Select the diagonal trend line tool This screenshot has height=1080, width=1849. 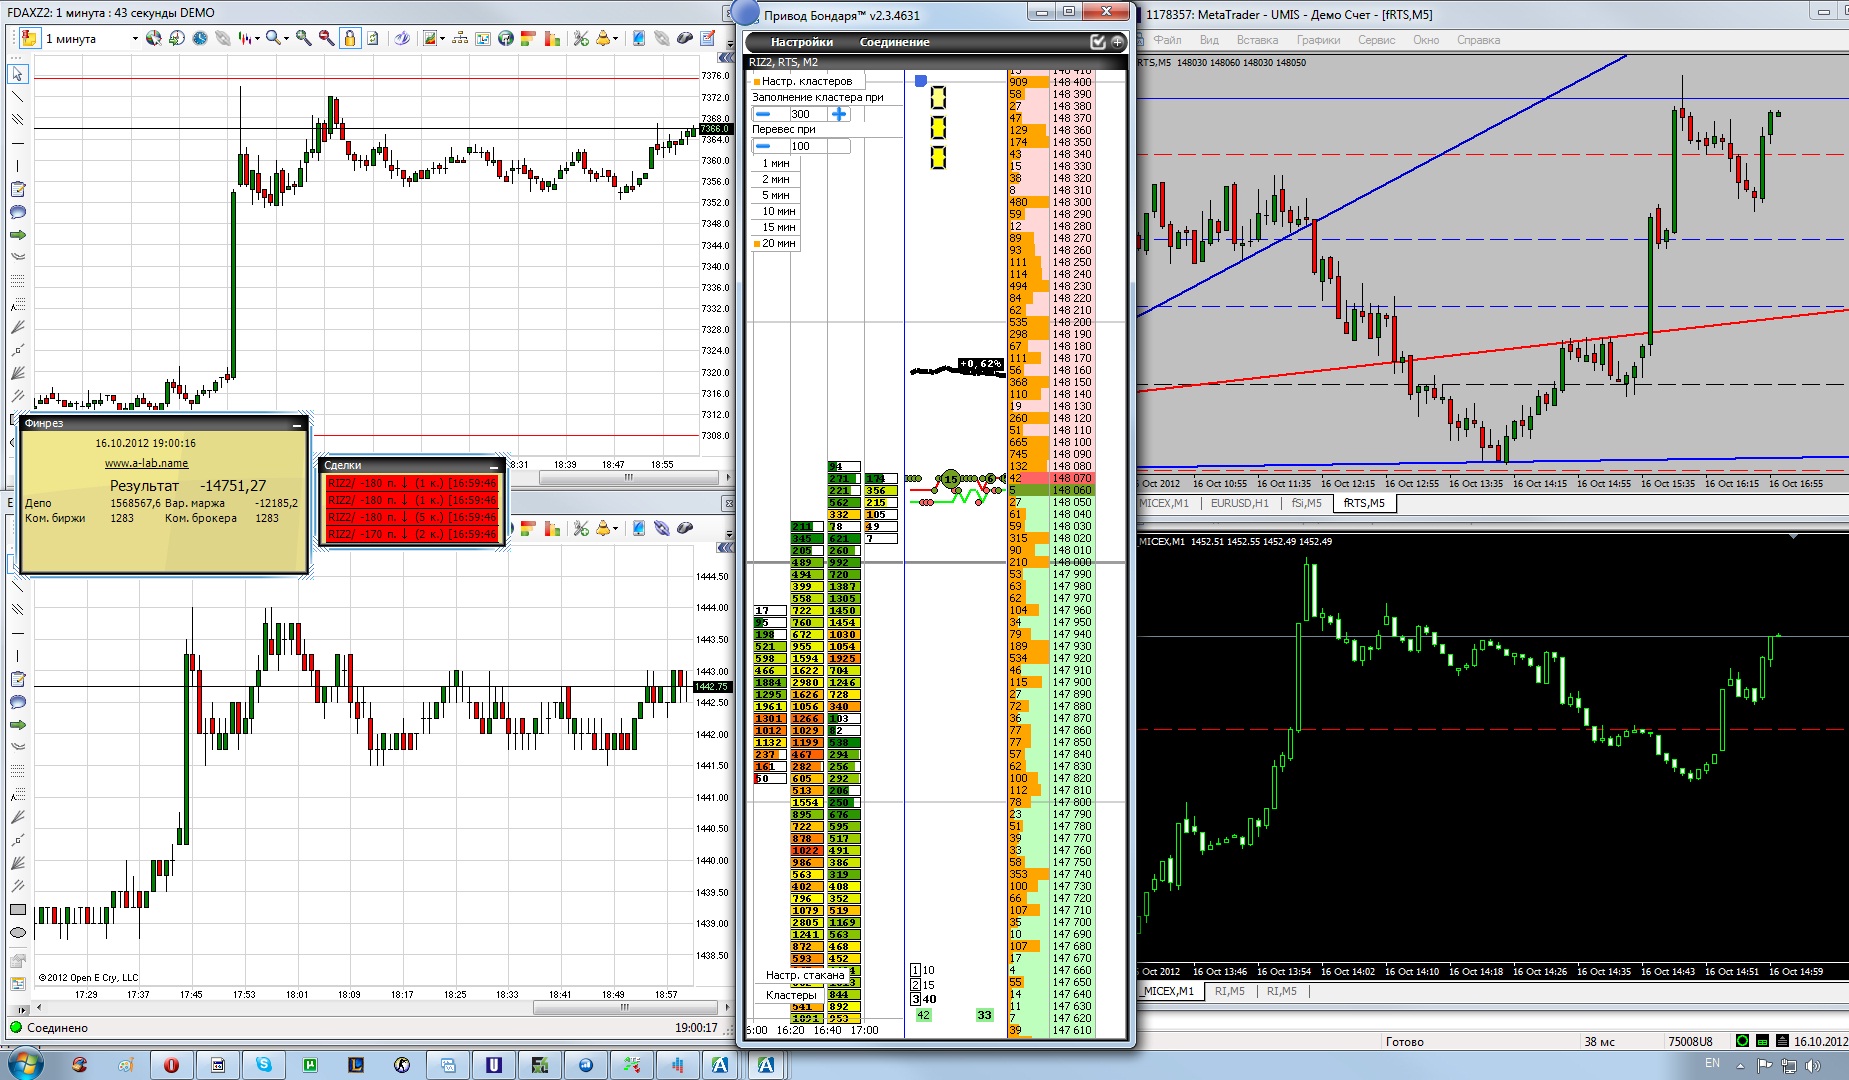[17, 97]
